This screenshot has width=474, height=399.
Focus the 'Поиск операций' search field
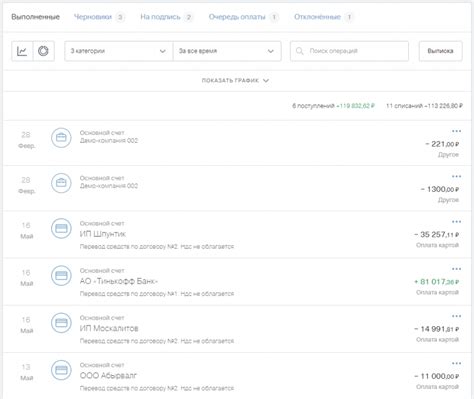point(349,51)
